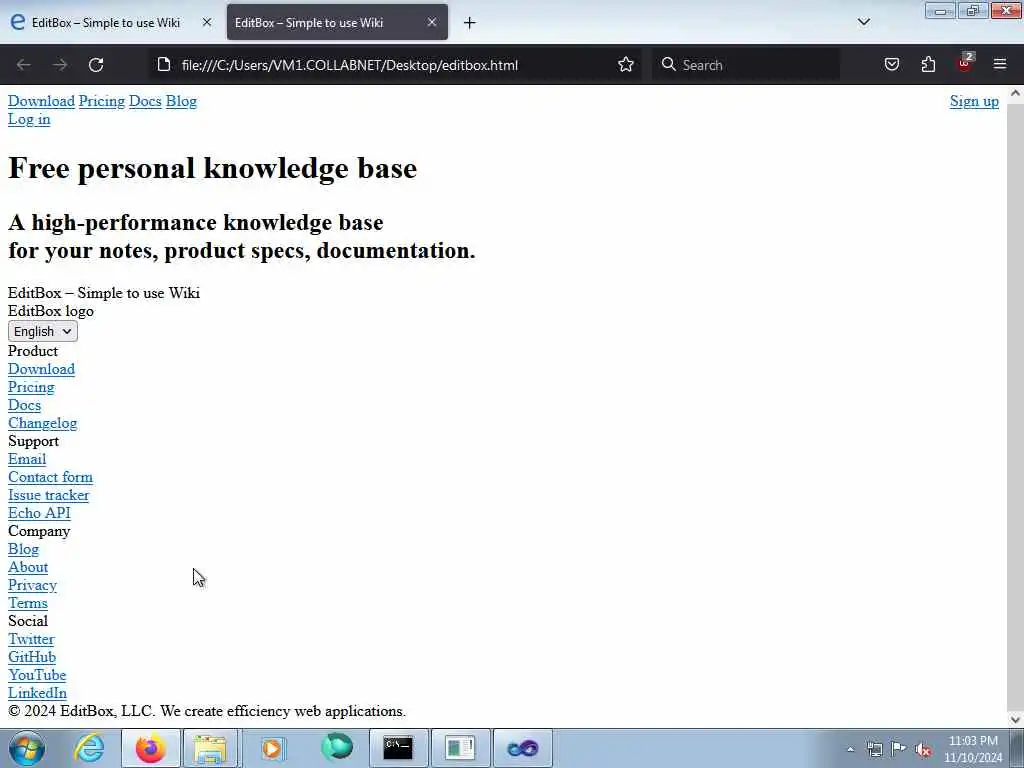The image size is (1024, 768).
Task: Open the GitHub link
Action: [32, 657]
